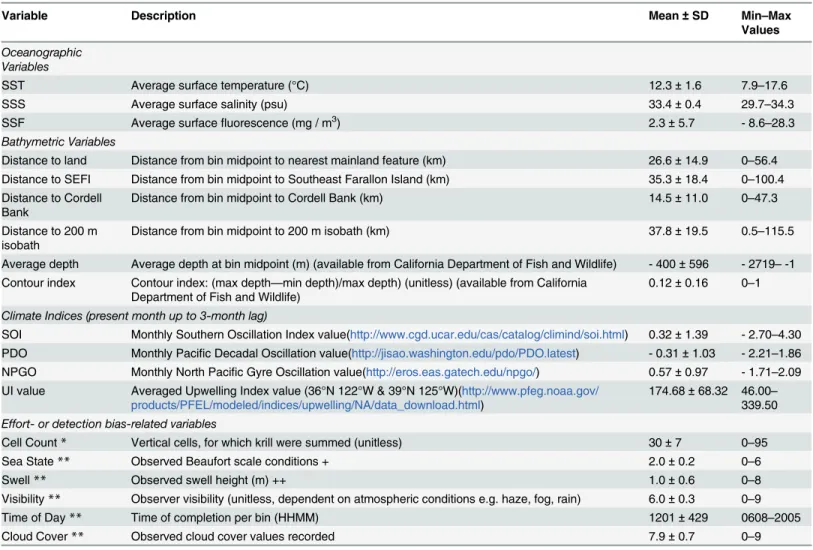This screenshot has height=550, width=813.
Task: Select the 'NPGO' variable cell
Action: point(19,372)
